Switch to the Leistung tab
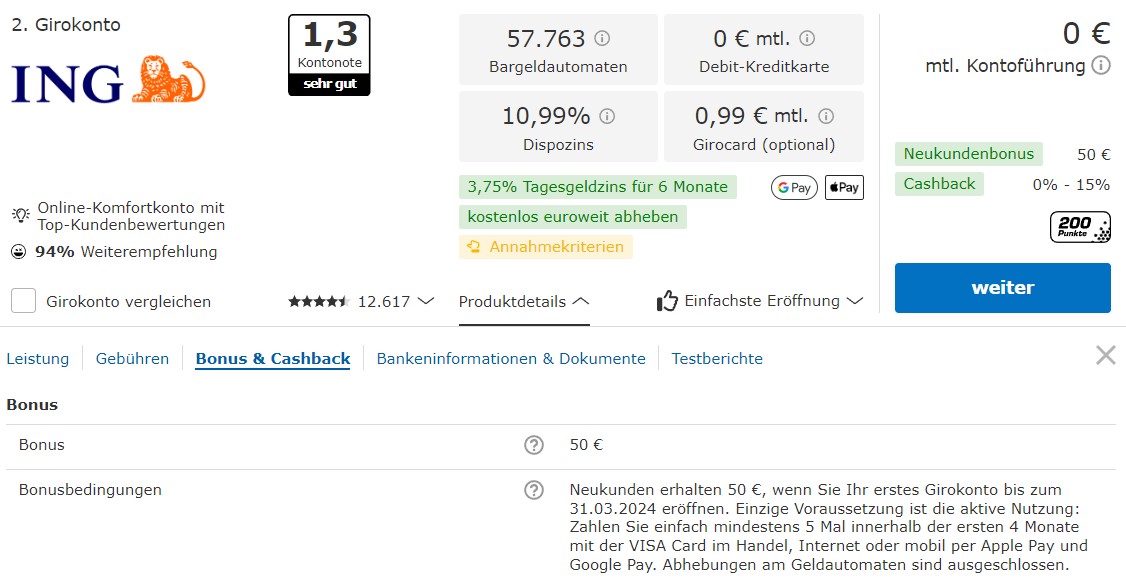 point(38,359)
